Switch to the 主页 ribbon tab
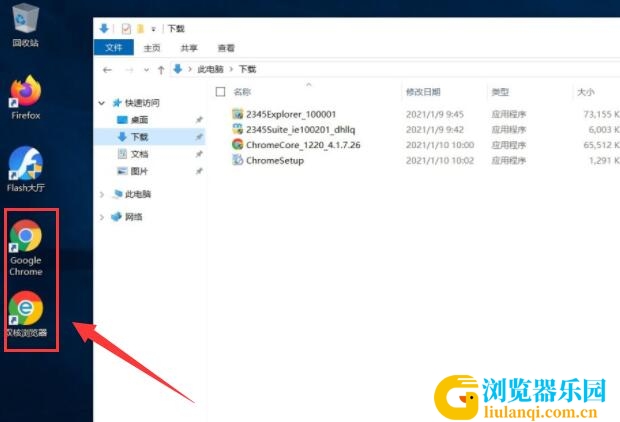Image resolution: width=620 pixels, height=422 pixels. [x=152, y=48]
